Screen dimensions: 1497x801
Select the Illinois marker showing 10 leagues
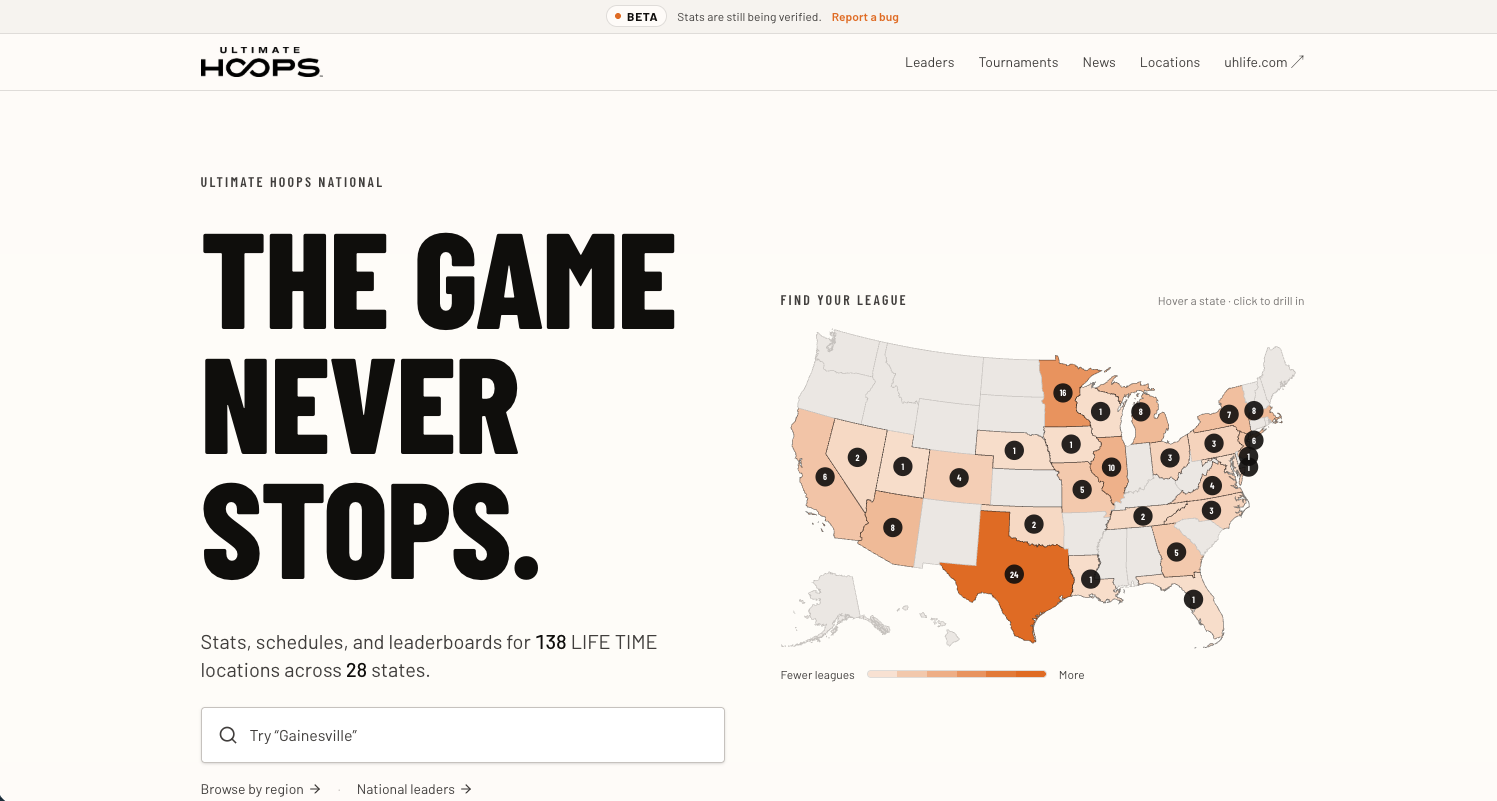1111,467
